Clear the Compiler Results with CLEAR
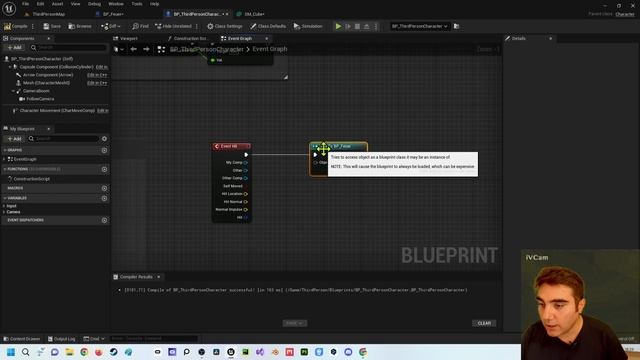640x360 pixels. [x=484, y=323]
